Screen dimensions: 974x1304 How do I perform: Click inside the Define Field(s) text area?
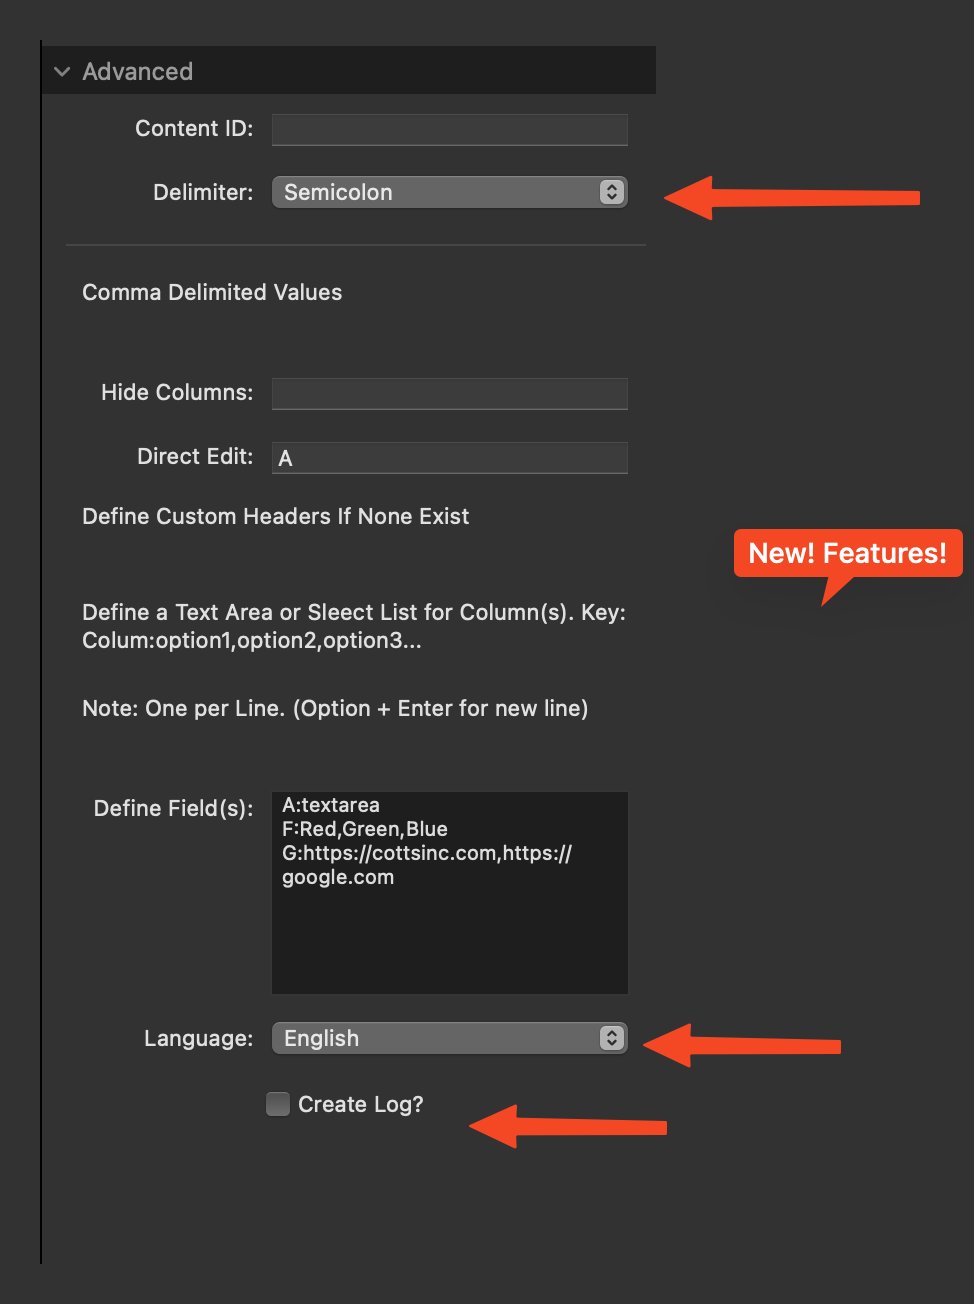tap(449, 940)
